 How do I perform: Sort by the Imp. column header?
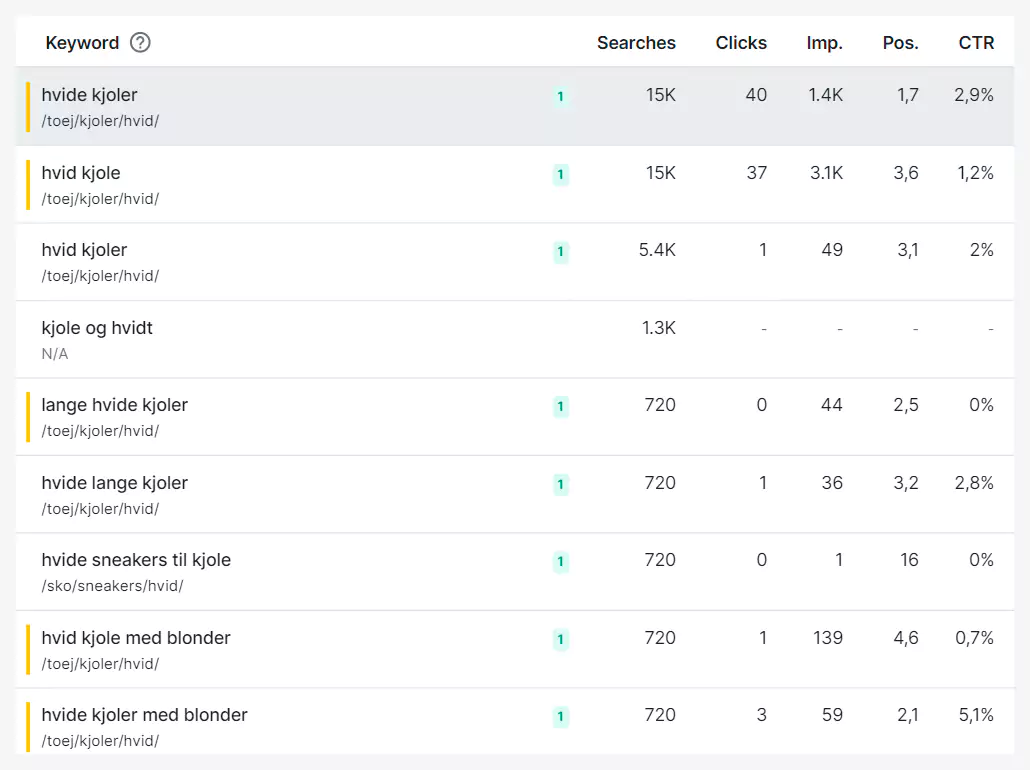coord(824,43)
